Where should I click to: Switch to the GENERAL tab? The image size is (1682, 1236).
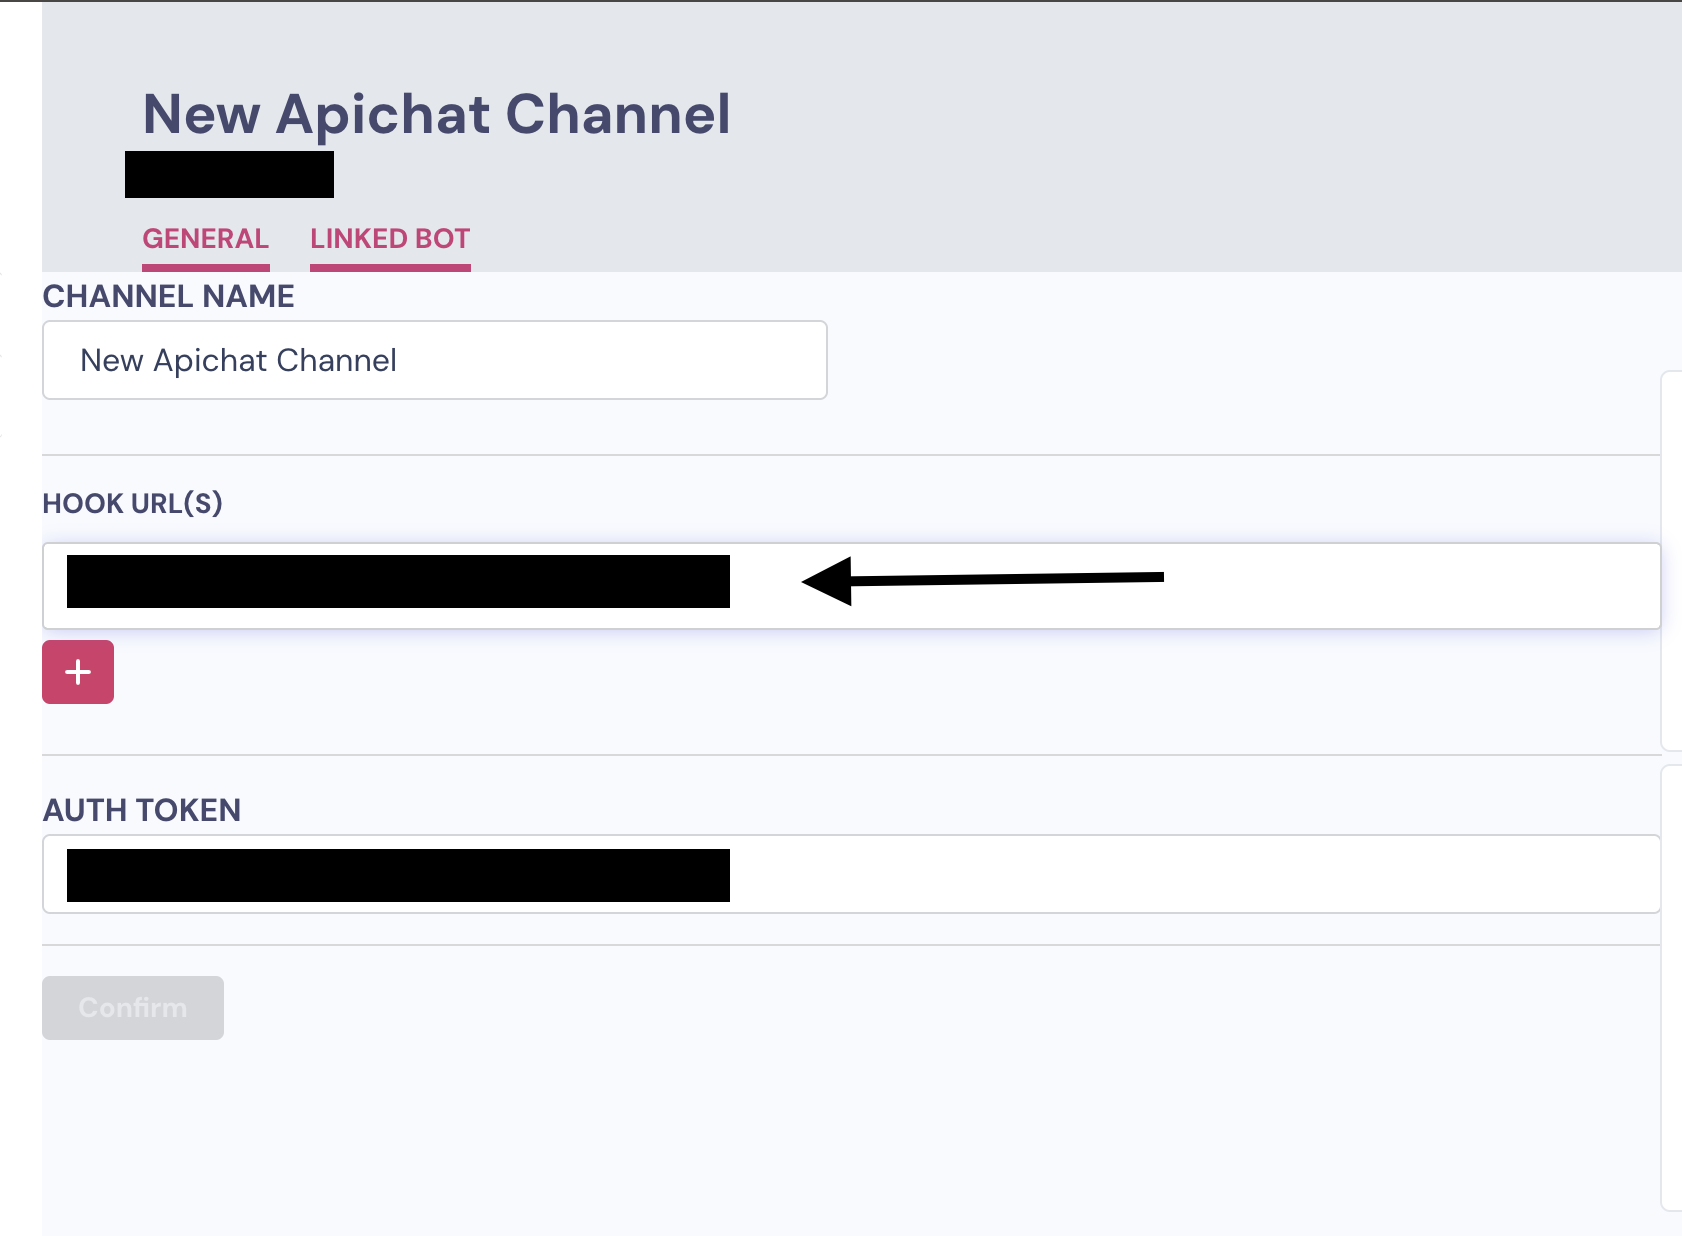205,239
